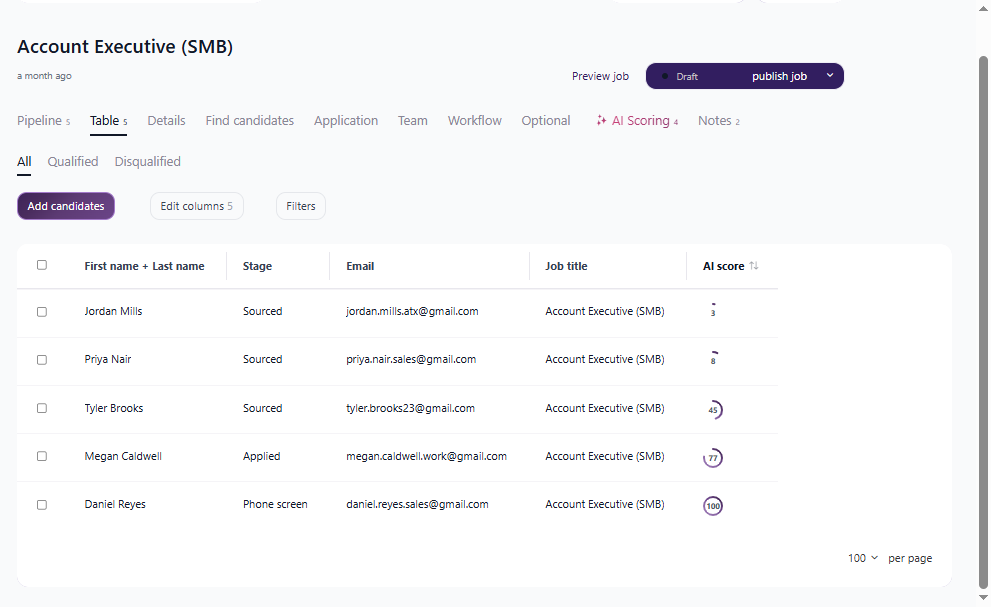Image resolution: width=991 pixels, height=607 pixels.
Task: Expand the publish job dropdown chevron
Action: click(830, 75)
